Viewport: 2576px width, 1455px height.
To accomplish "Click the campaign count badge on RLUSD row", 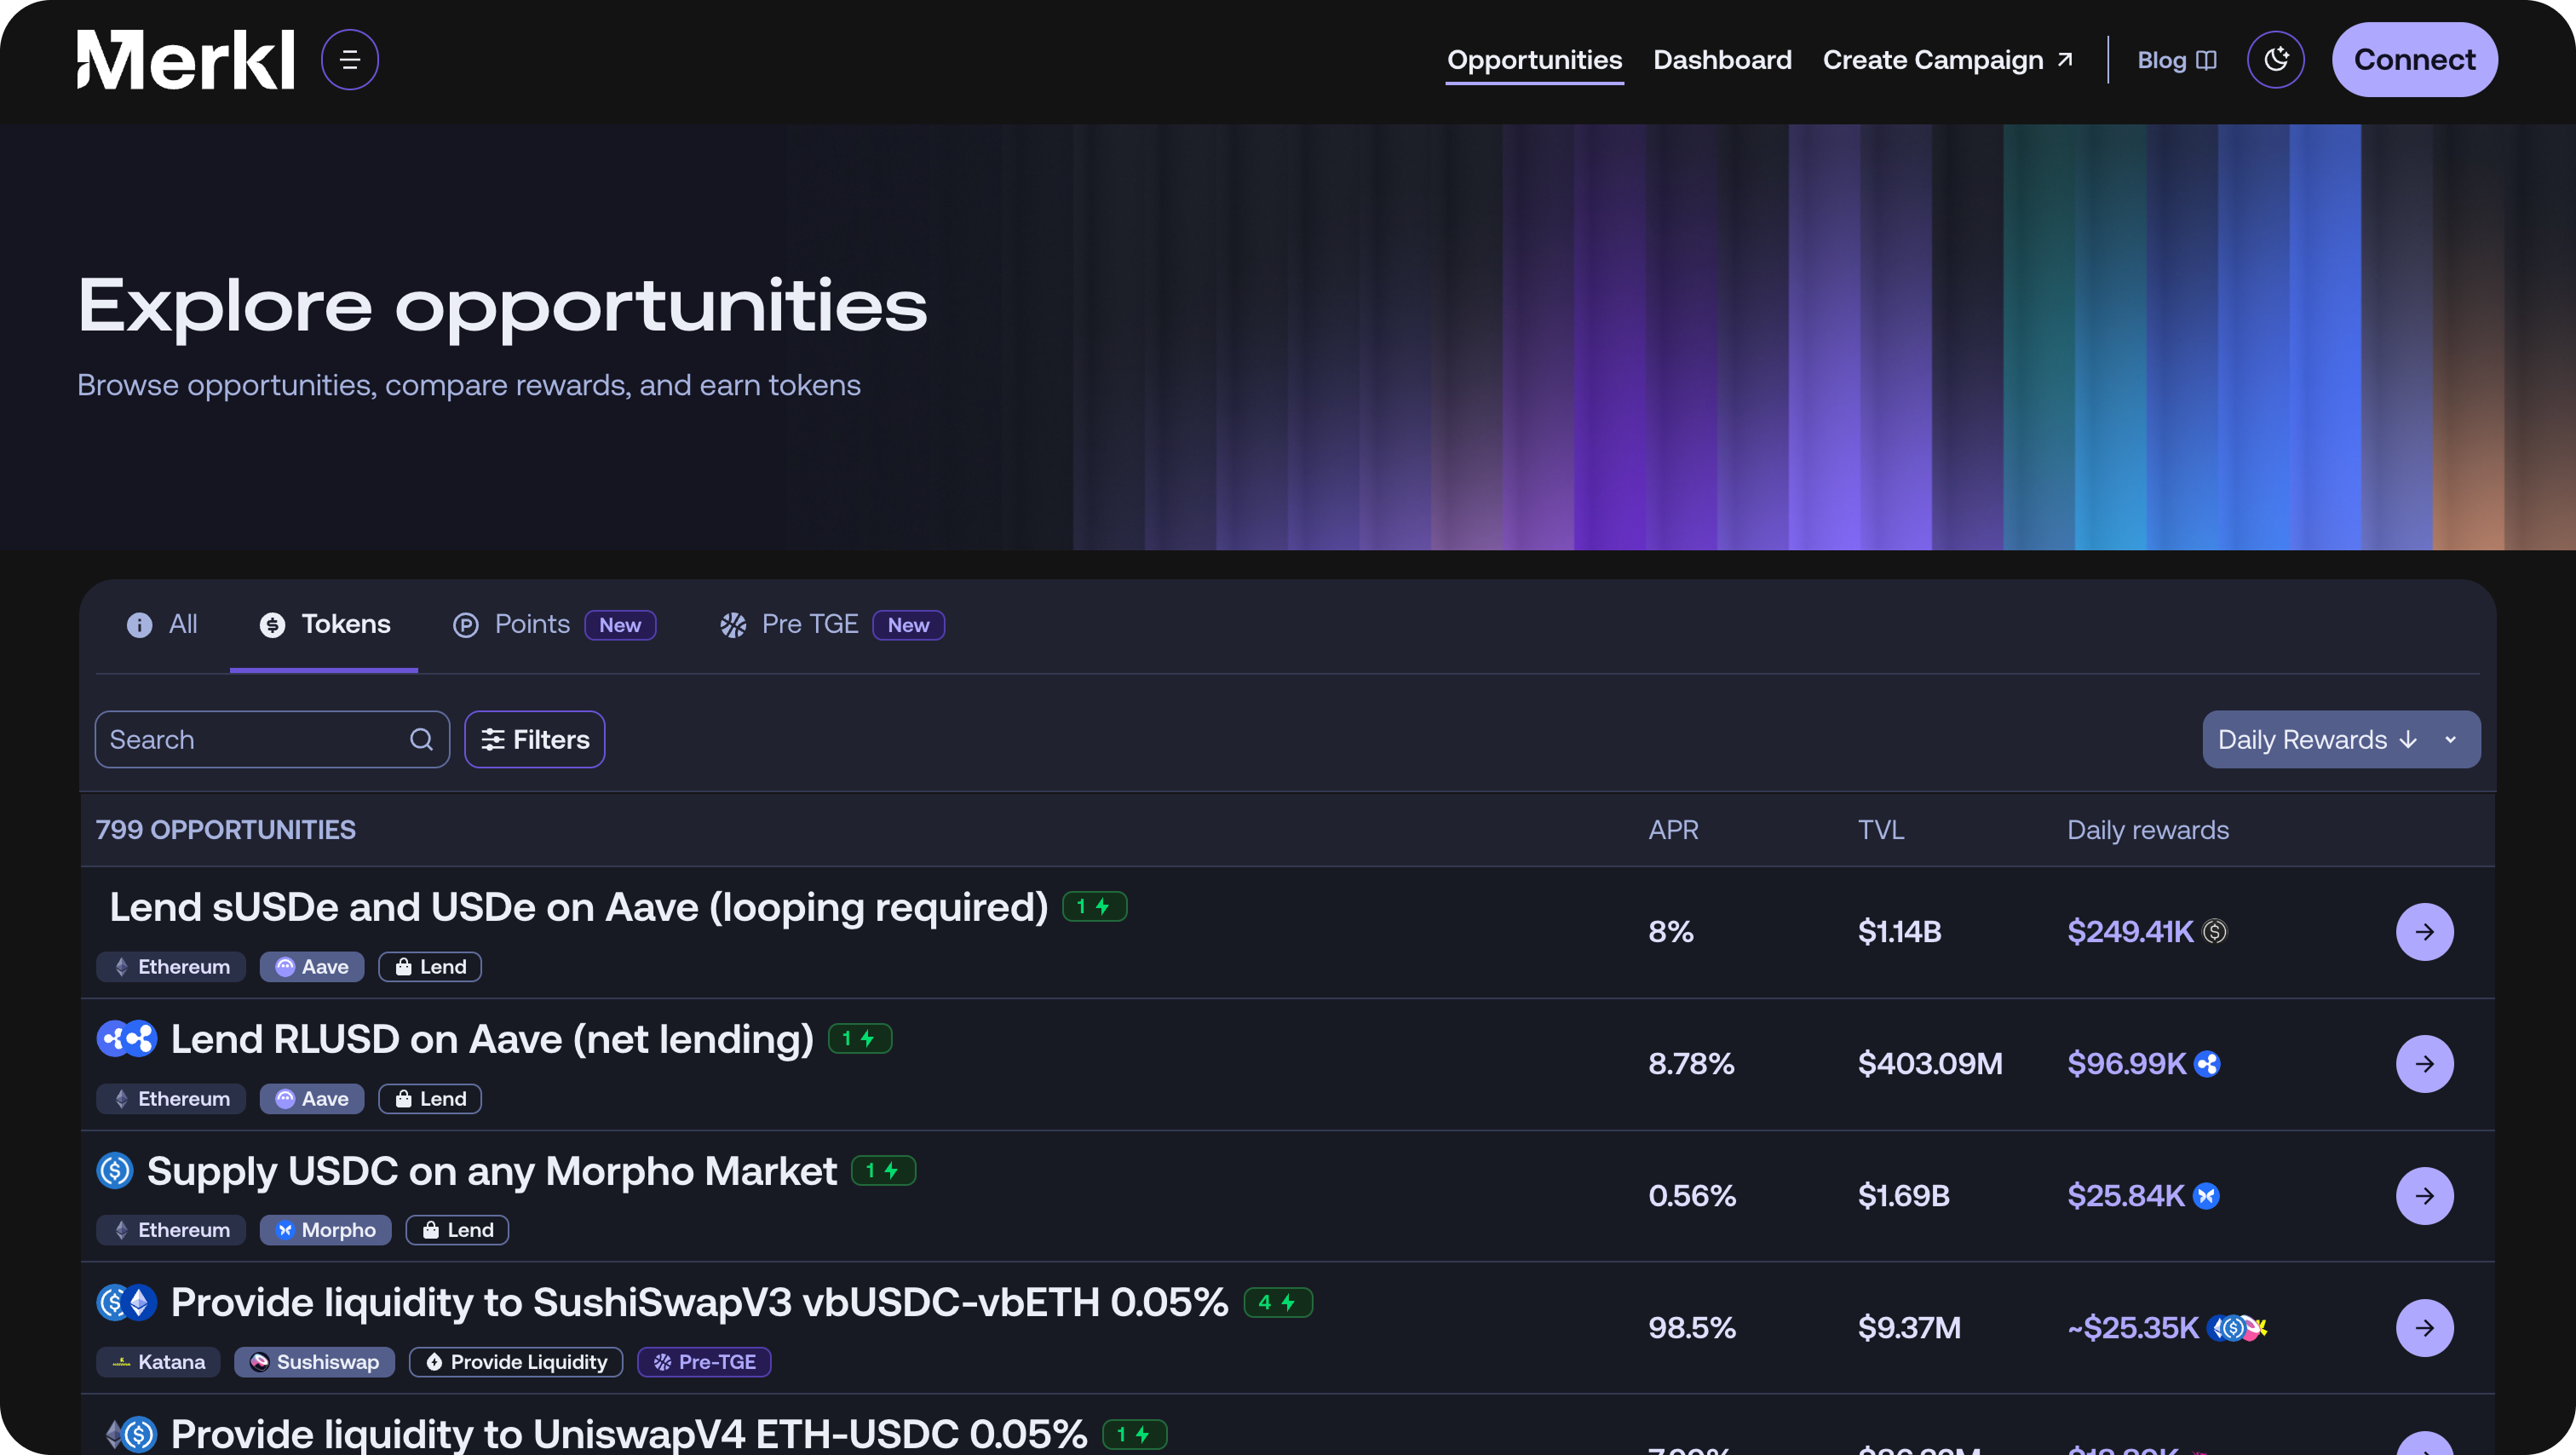I will coord(860,1038).
